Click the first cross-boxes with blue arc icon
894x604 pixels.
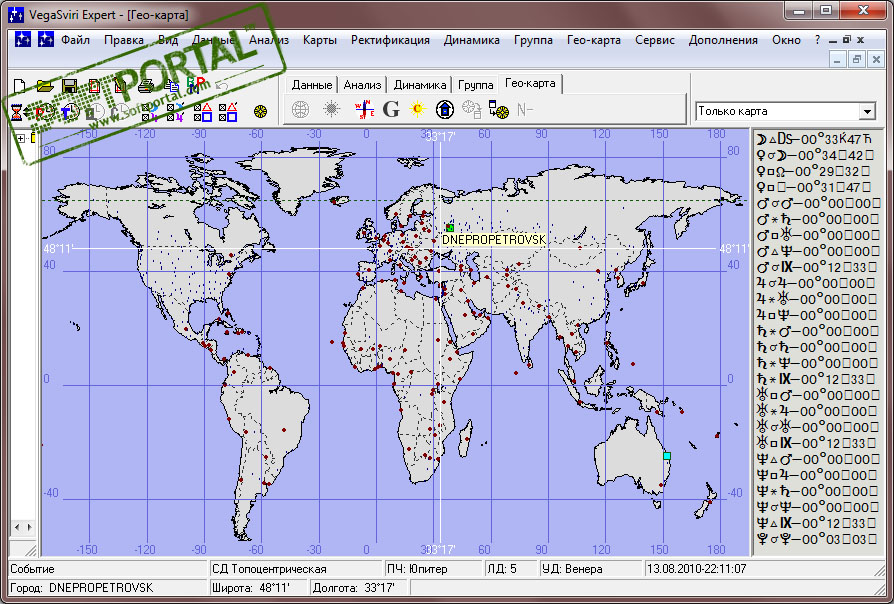coord(151,112)
